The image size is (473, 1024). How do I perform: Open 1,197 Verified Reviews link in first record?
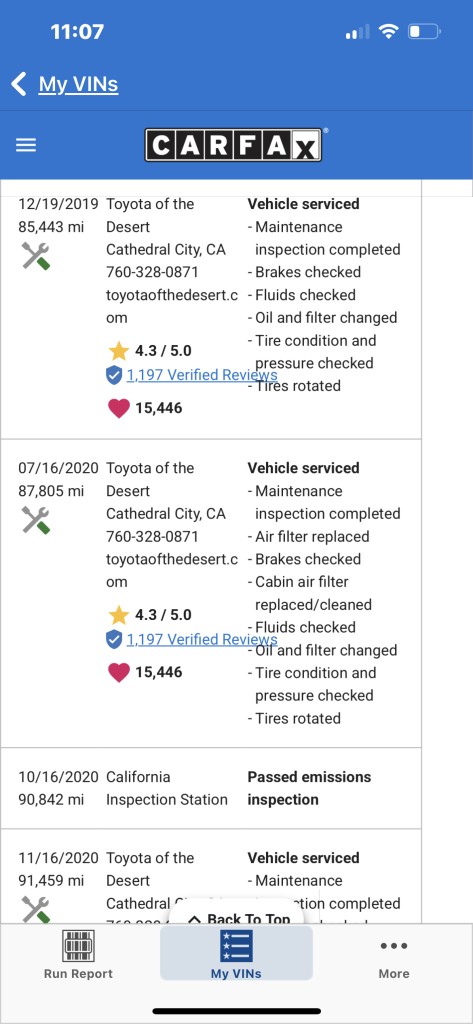point(202,375)
